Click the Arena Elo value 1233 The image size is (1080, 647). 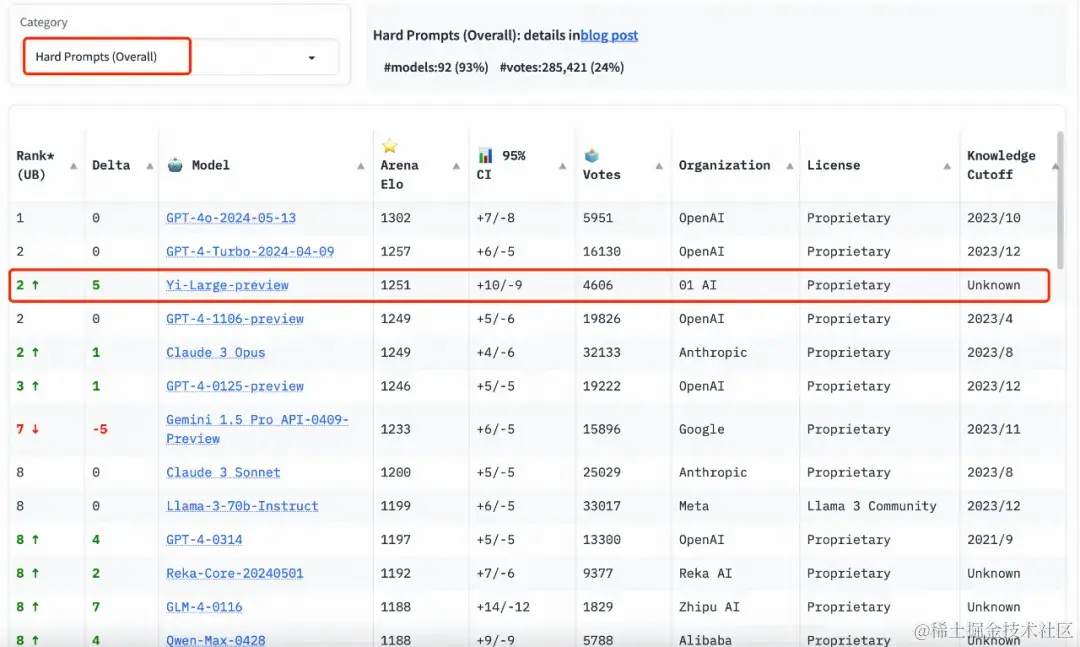[x=395, y=429]
